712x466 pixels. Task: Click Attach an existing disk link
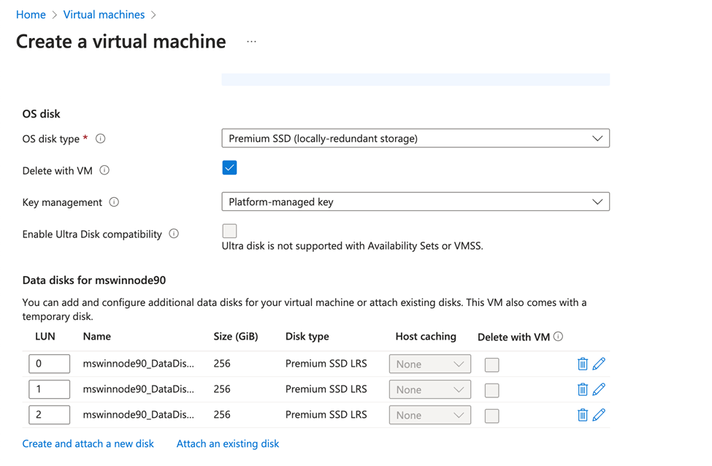click(227, 443)
